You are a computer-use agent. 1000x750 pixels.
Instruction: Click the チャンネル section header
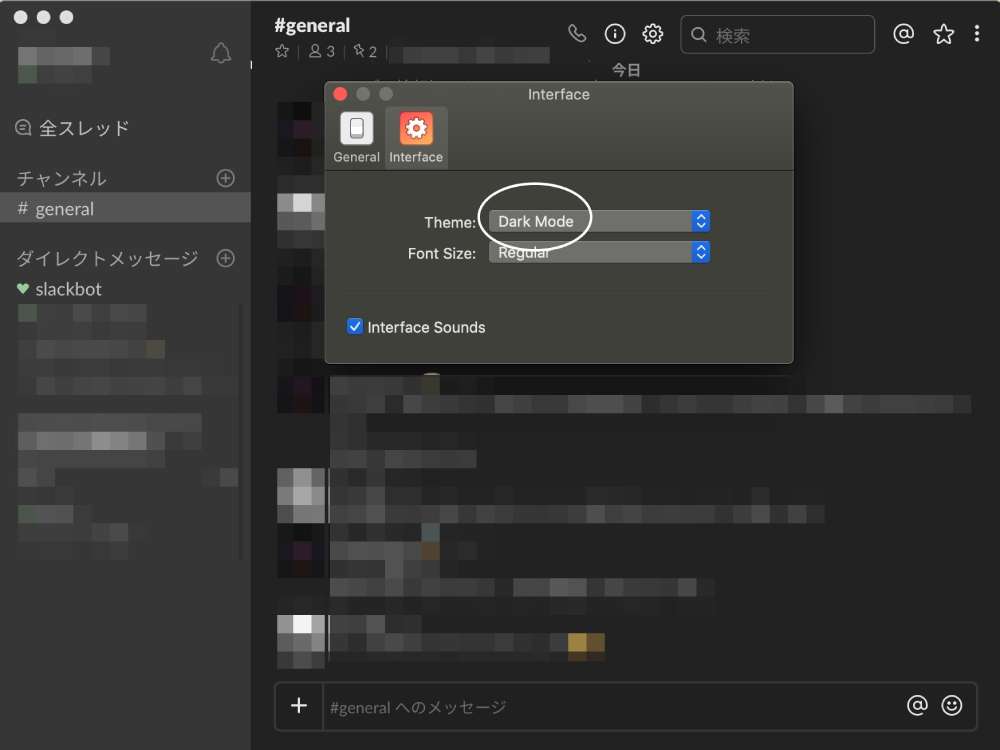point(61,178)
